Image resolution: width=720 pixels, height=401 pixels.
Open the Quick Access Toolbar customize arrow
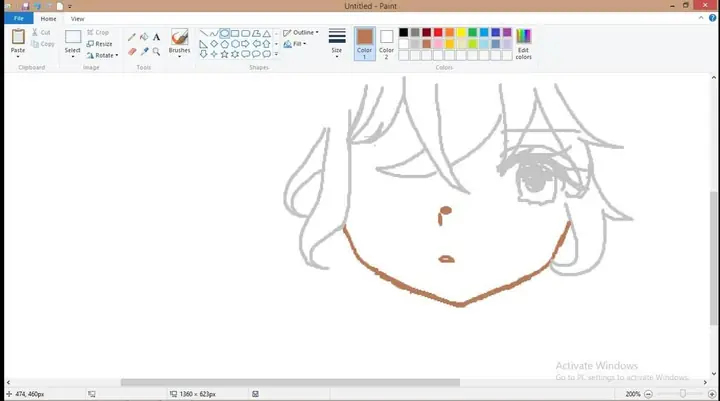[x=70, y=6]
